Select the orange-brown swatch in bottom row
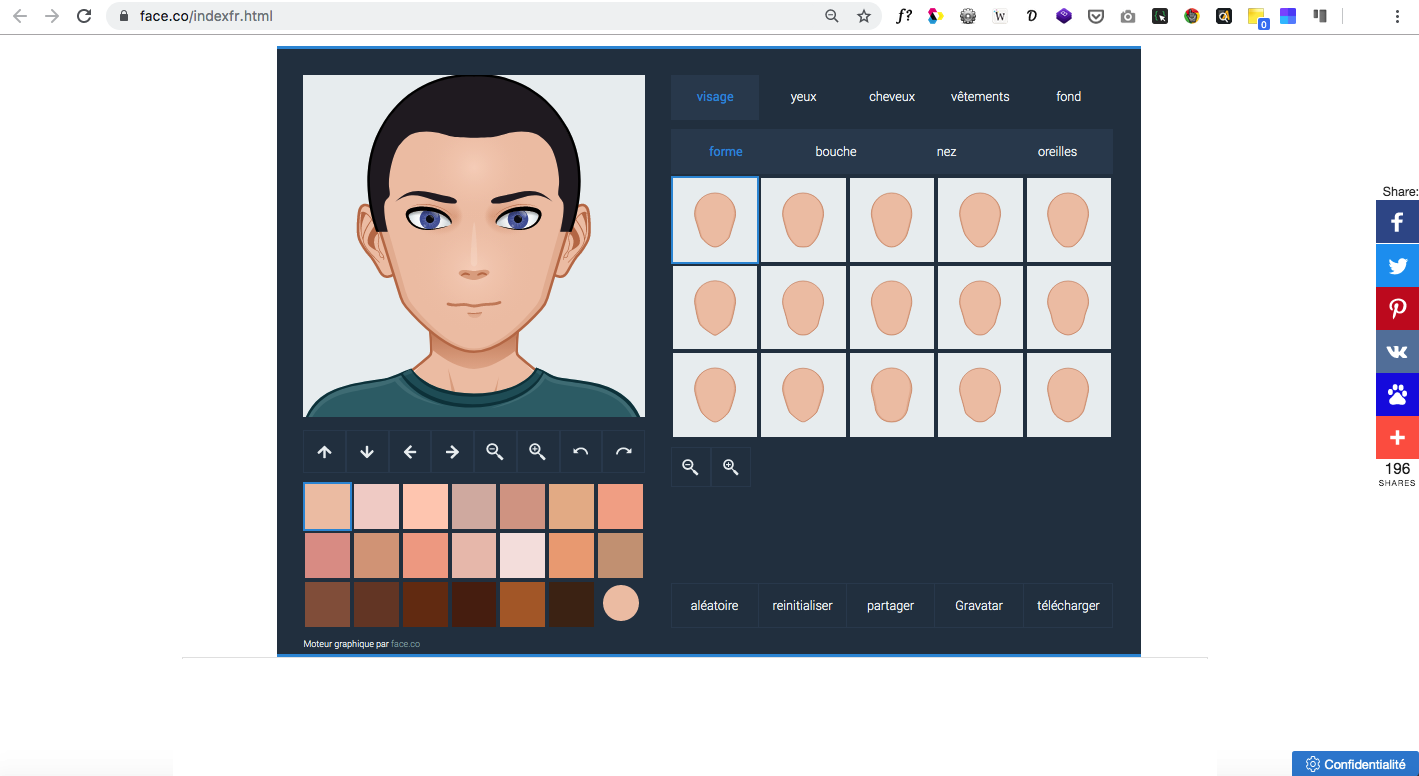Image resolution: width=1419 pixels, height=776 pixels. tap(523, 604)
